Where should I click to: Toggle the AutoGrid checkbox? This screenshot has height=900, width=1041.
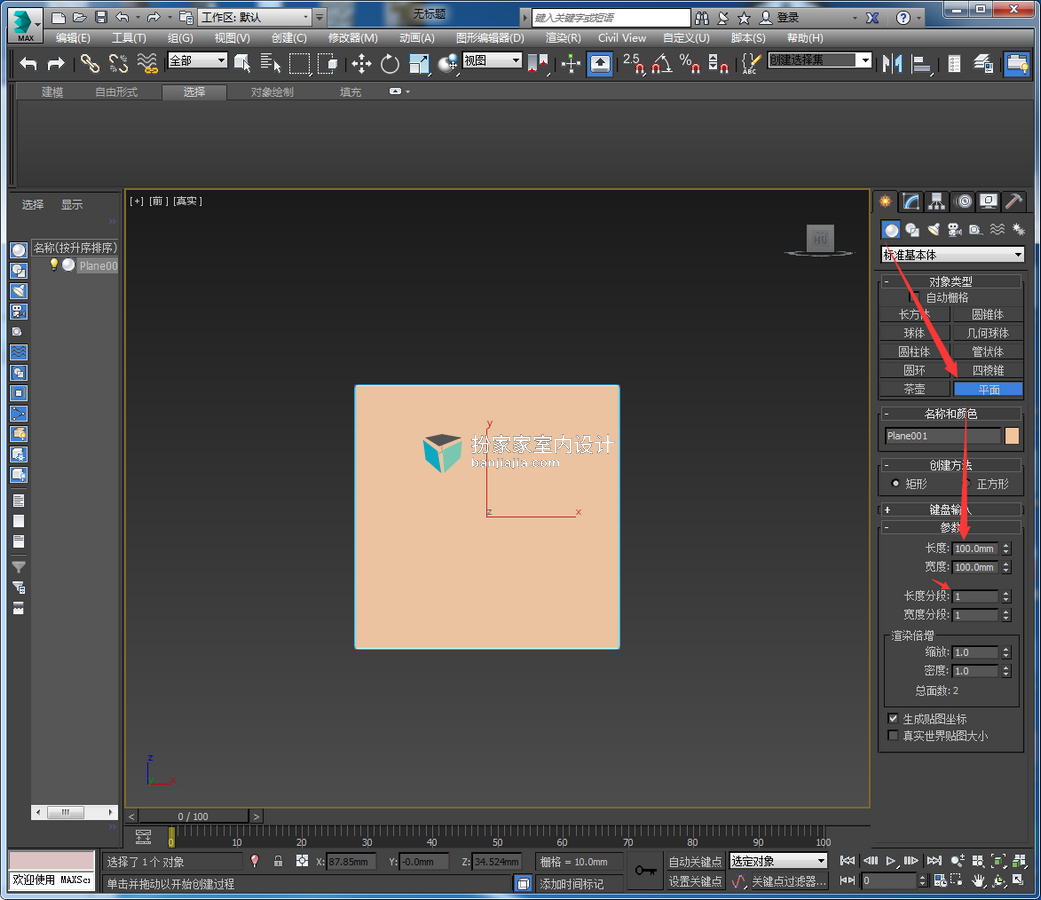coord(915,297)
